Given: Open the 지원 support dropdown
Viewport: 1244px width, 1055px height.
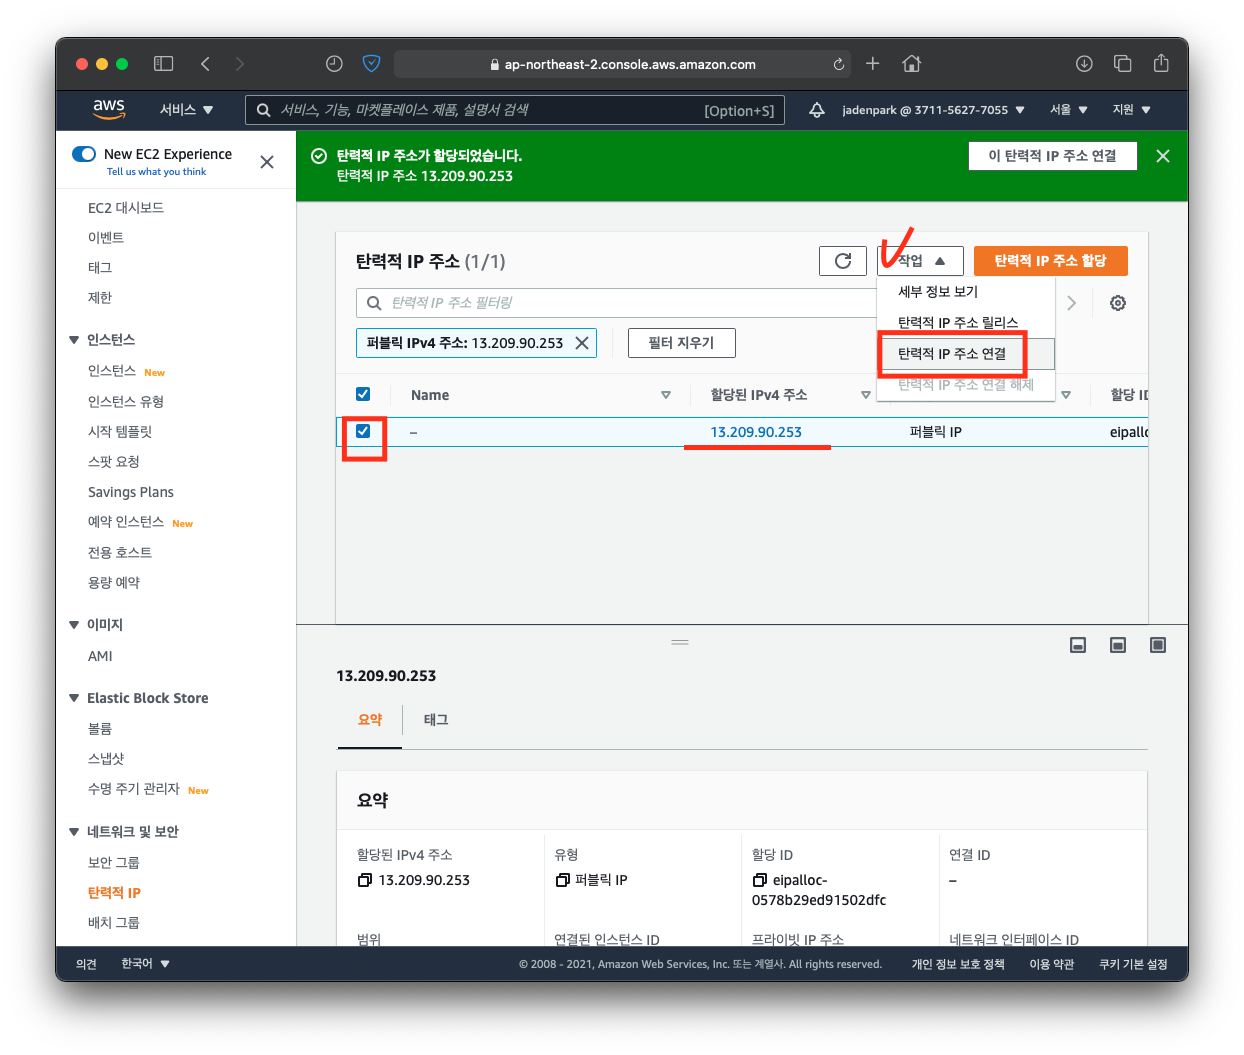Looking at the screenshot, I should click(1132, 110).
